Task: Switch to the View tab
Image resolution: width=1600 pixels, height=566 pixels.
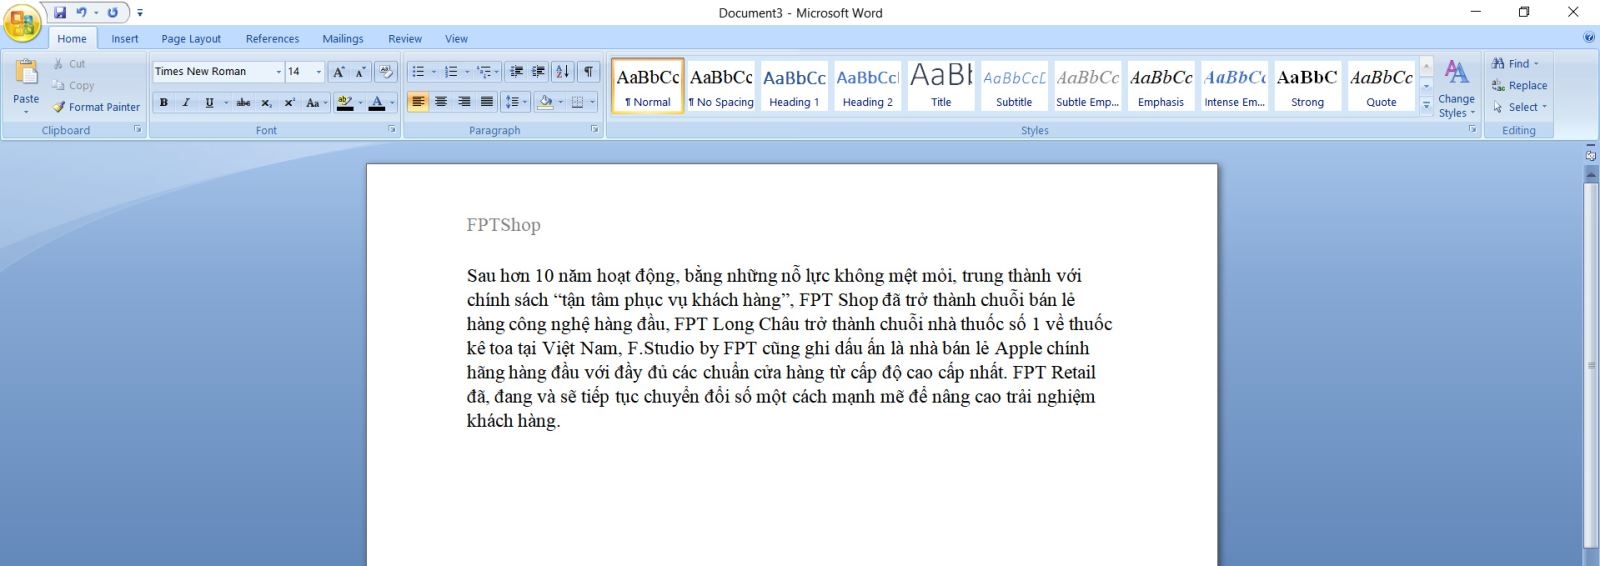Action: (456, 39)
